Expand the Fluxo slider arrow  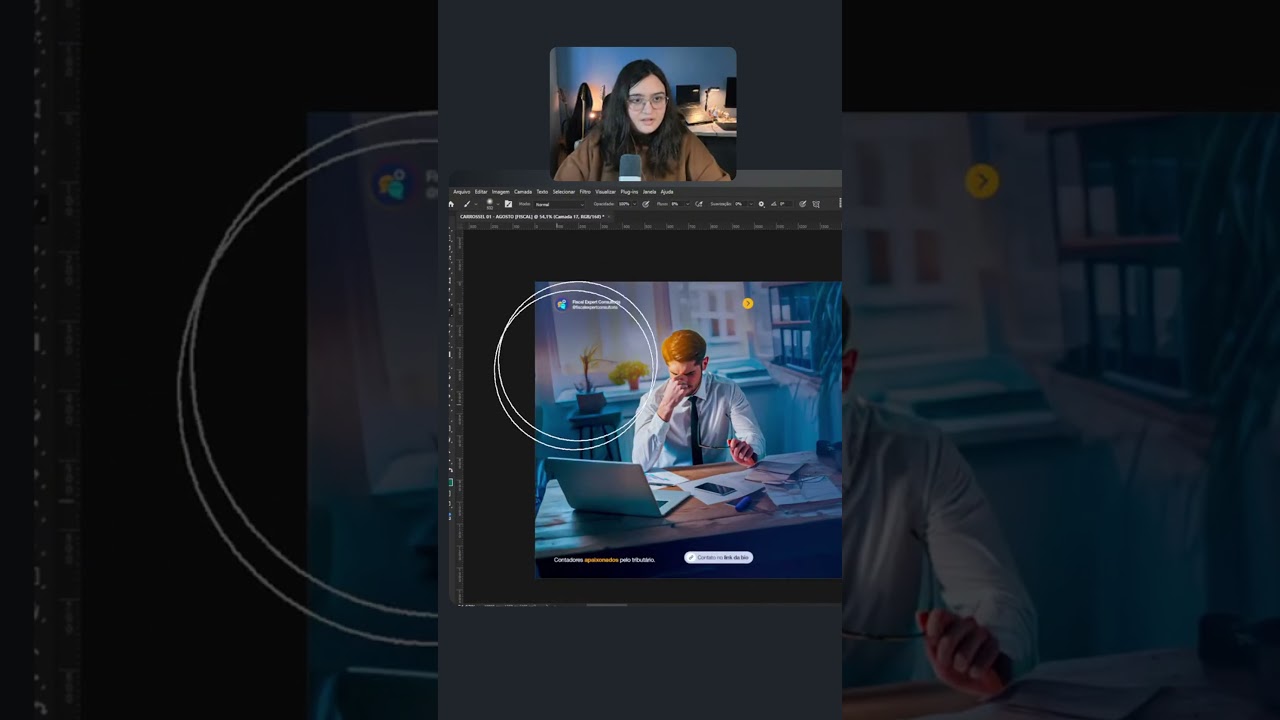(688, 204)
